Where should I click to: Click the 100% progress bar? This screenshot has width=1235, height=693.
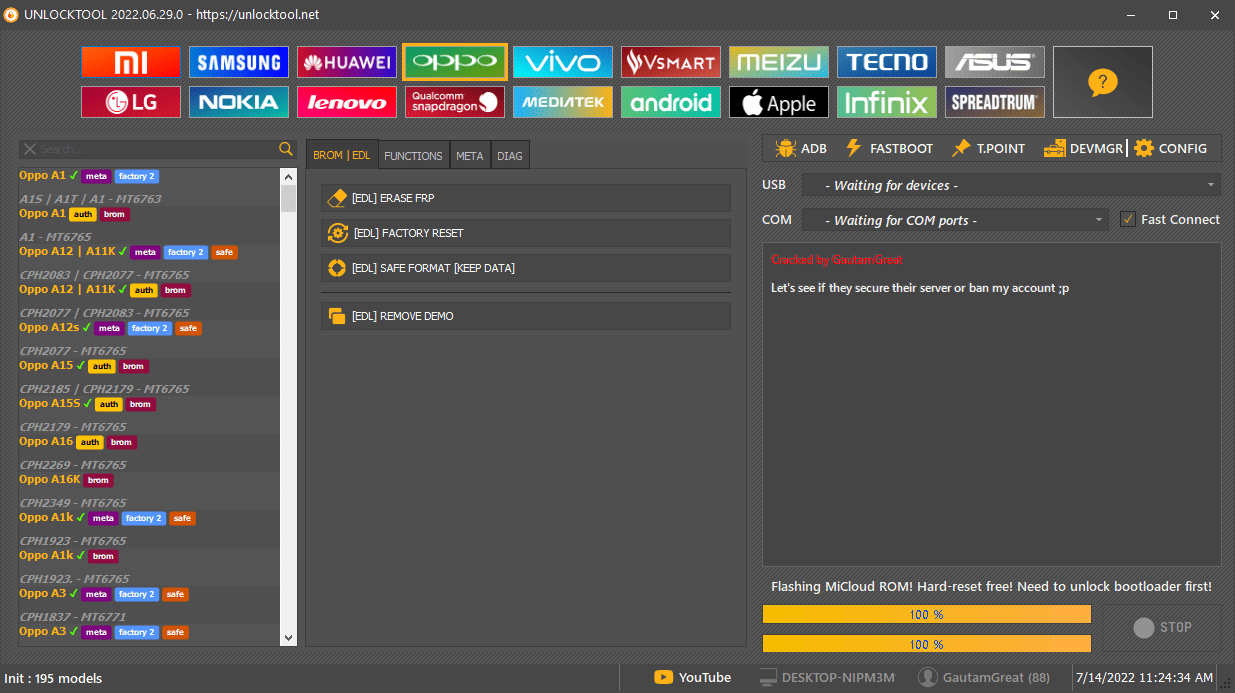click(x=926, y=614)
